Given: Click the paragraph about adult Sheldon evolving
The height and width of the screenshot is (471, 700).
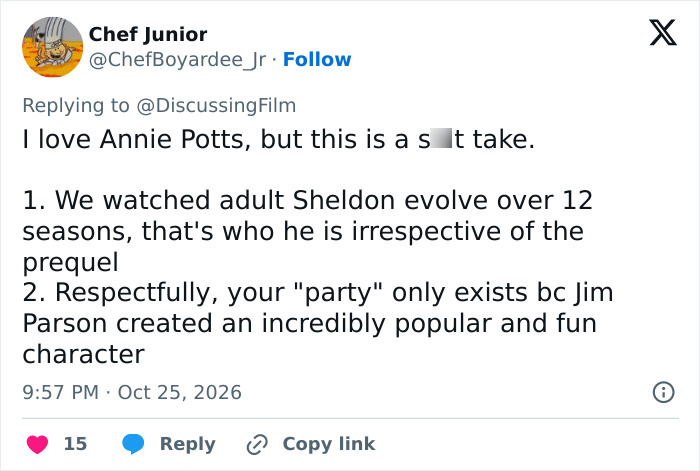Looking at the screenshot, I should click(308, 231).
